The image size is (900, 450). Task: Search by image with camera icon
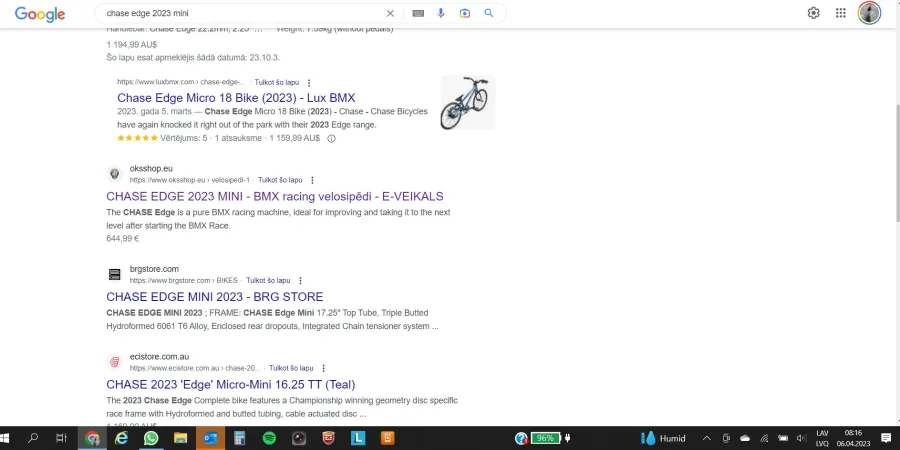coord(465,13)
